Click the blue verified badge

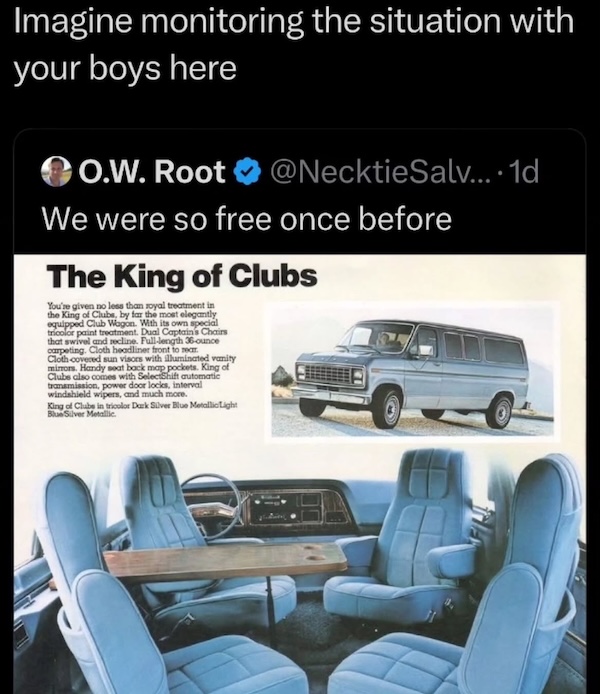click(247, 172)
